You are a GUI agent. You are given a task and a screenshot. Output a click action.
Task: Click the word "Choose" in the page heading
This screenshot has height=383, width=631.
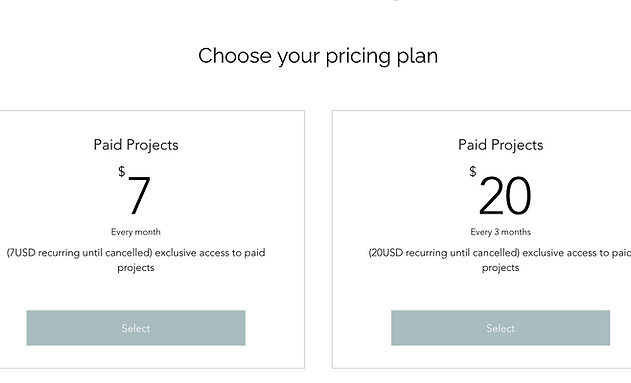tap(235, 56)
